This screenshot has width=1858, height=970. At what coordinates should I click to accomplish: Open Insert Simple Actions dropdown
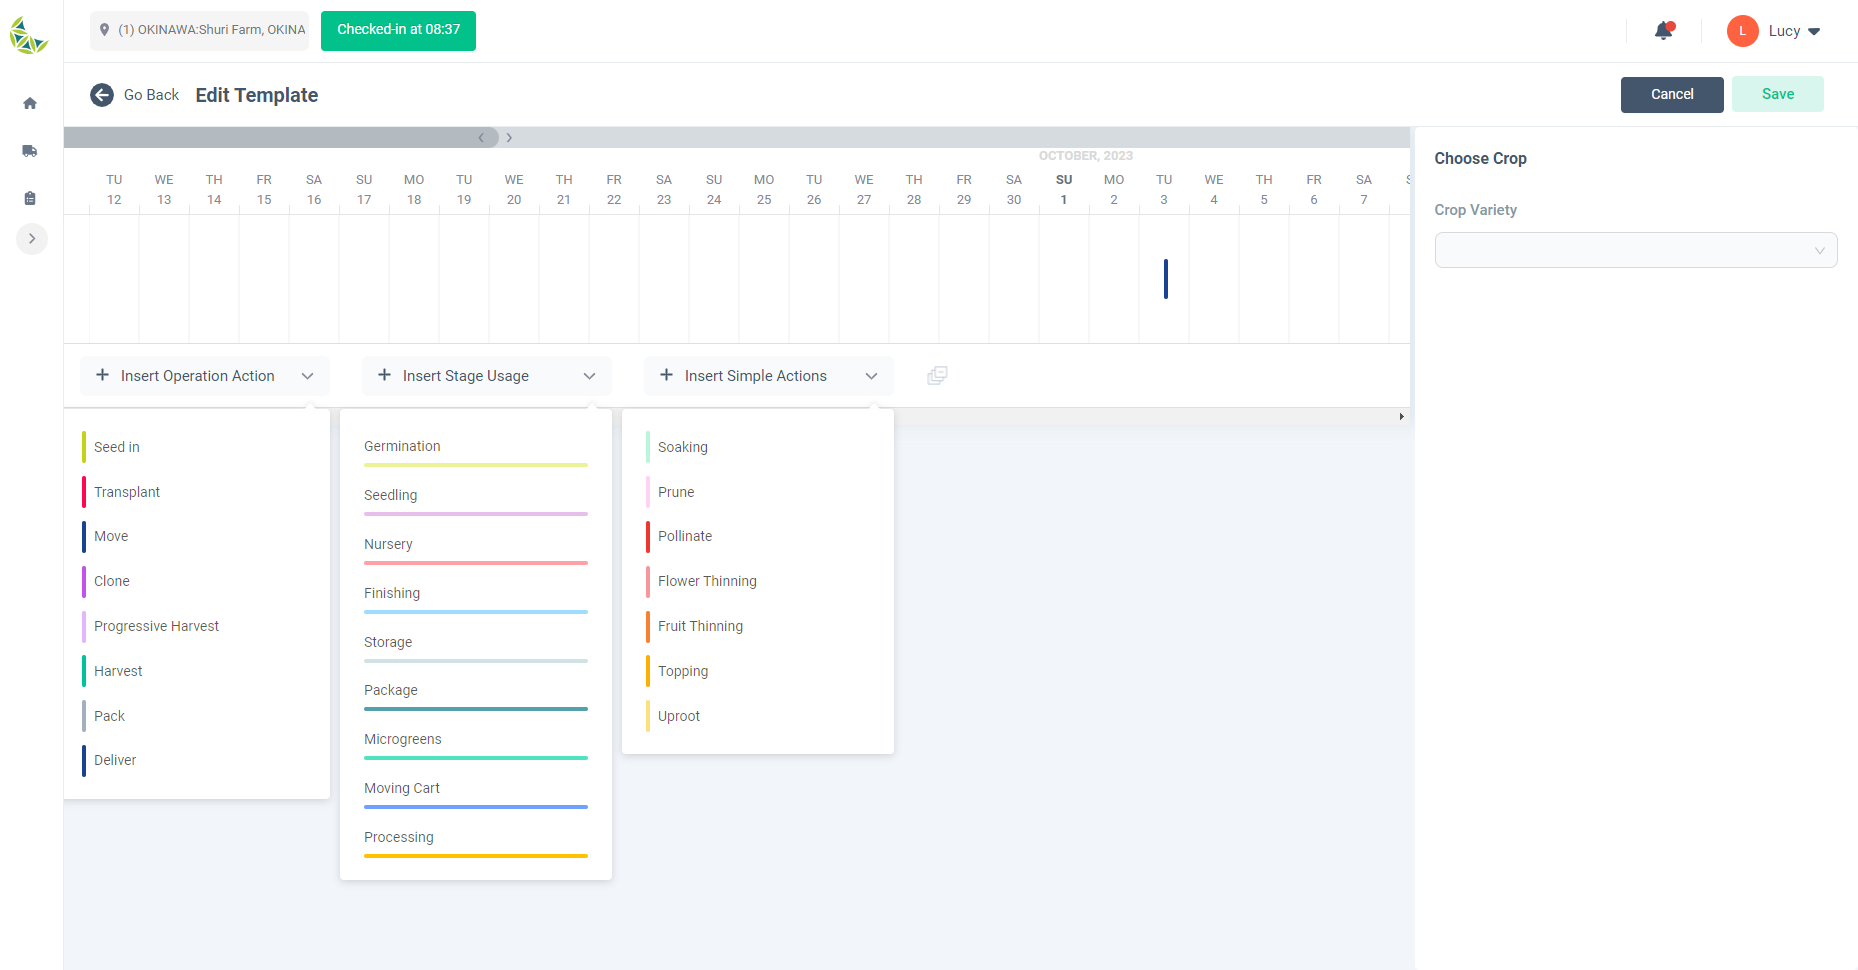click(x=769, y=376)
